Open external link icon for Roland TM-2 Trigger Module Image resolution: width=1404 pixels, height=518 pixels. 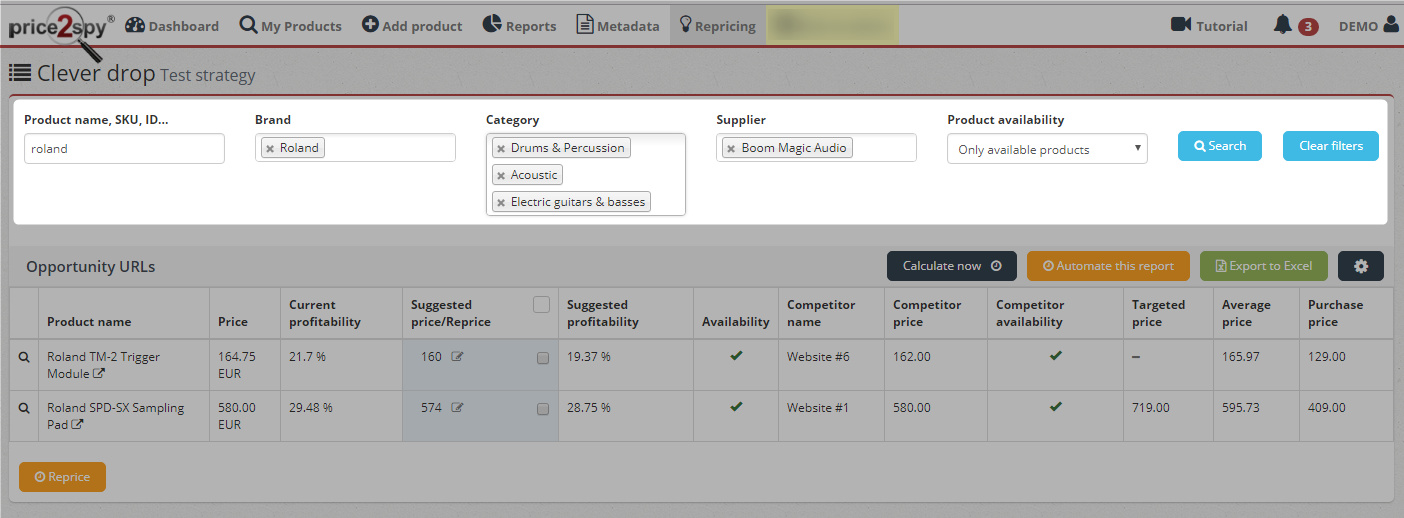(x=99, y=374)
